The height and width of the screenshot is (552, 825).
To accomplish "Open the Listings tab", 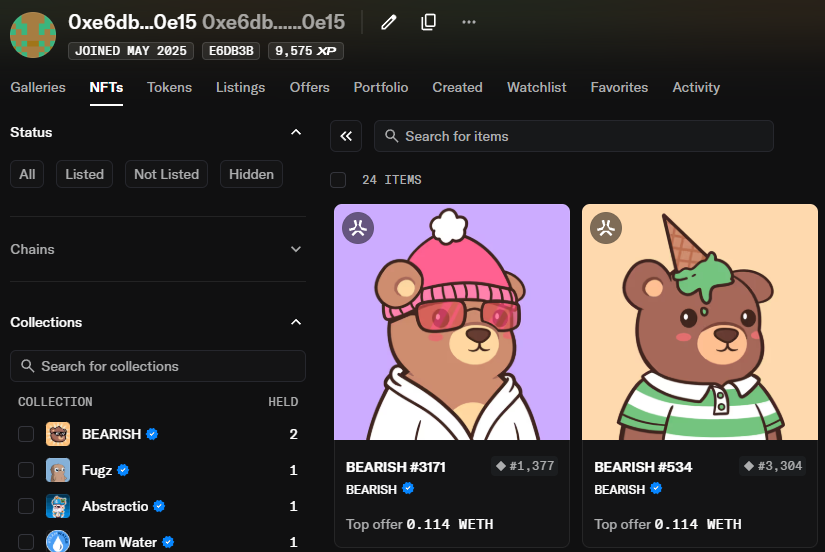I will click(x=240, y=87).
